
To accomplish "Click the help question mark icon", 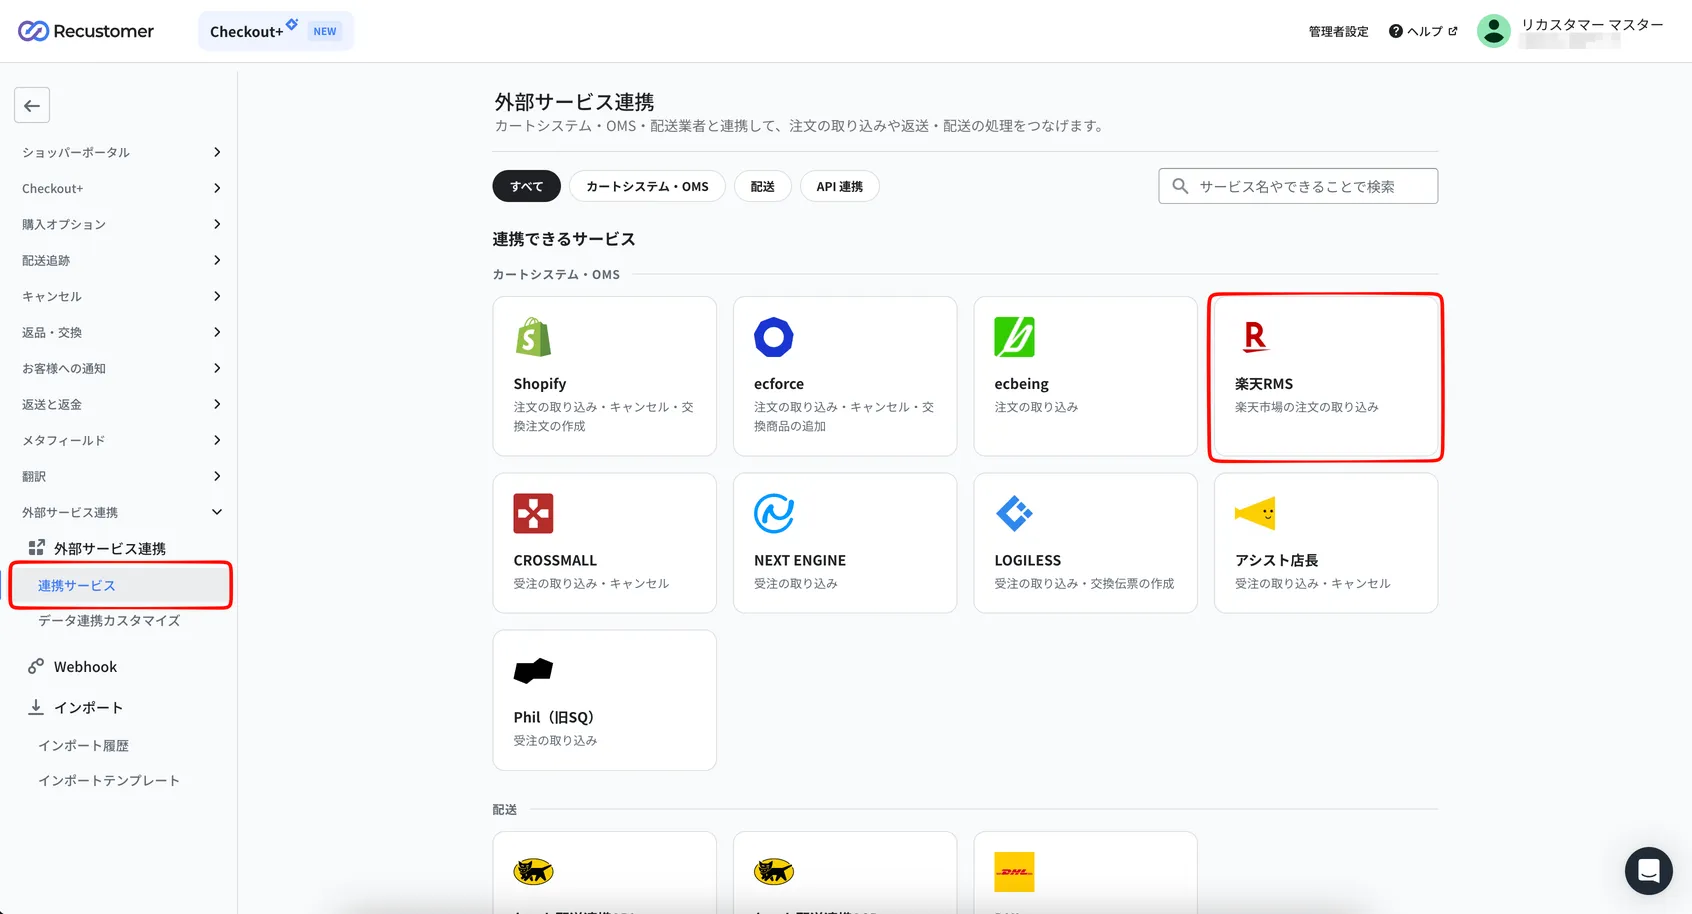I will [x=1396, y=31].
